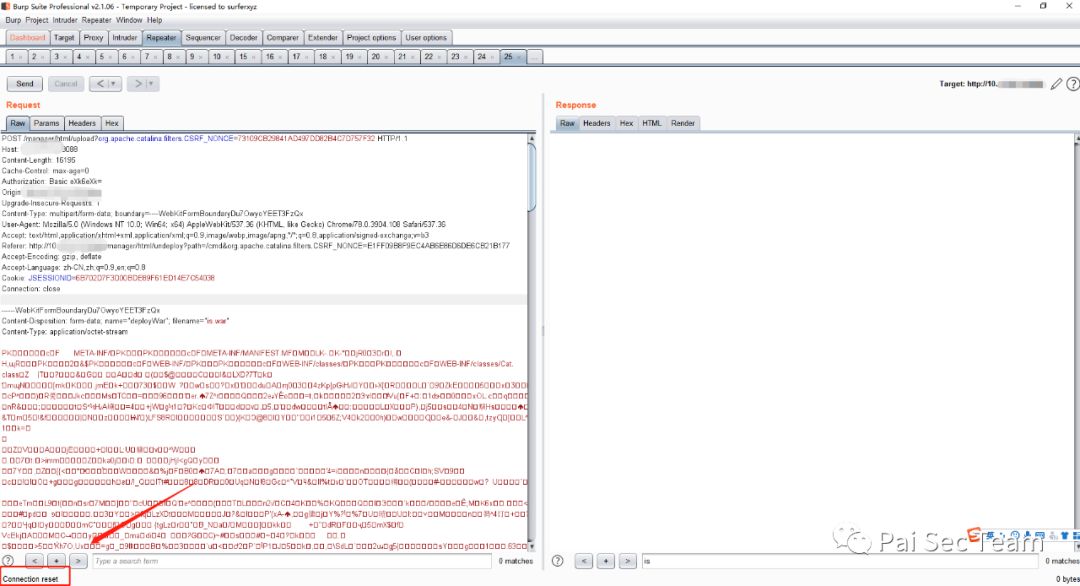Screen dimensions: 1080x586
Task: Open Repeater help question mark icon
Action: click(1072, 84)
